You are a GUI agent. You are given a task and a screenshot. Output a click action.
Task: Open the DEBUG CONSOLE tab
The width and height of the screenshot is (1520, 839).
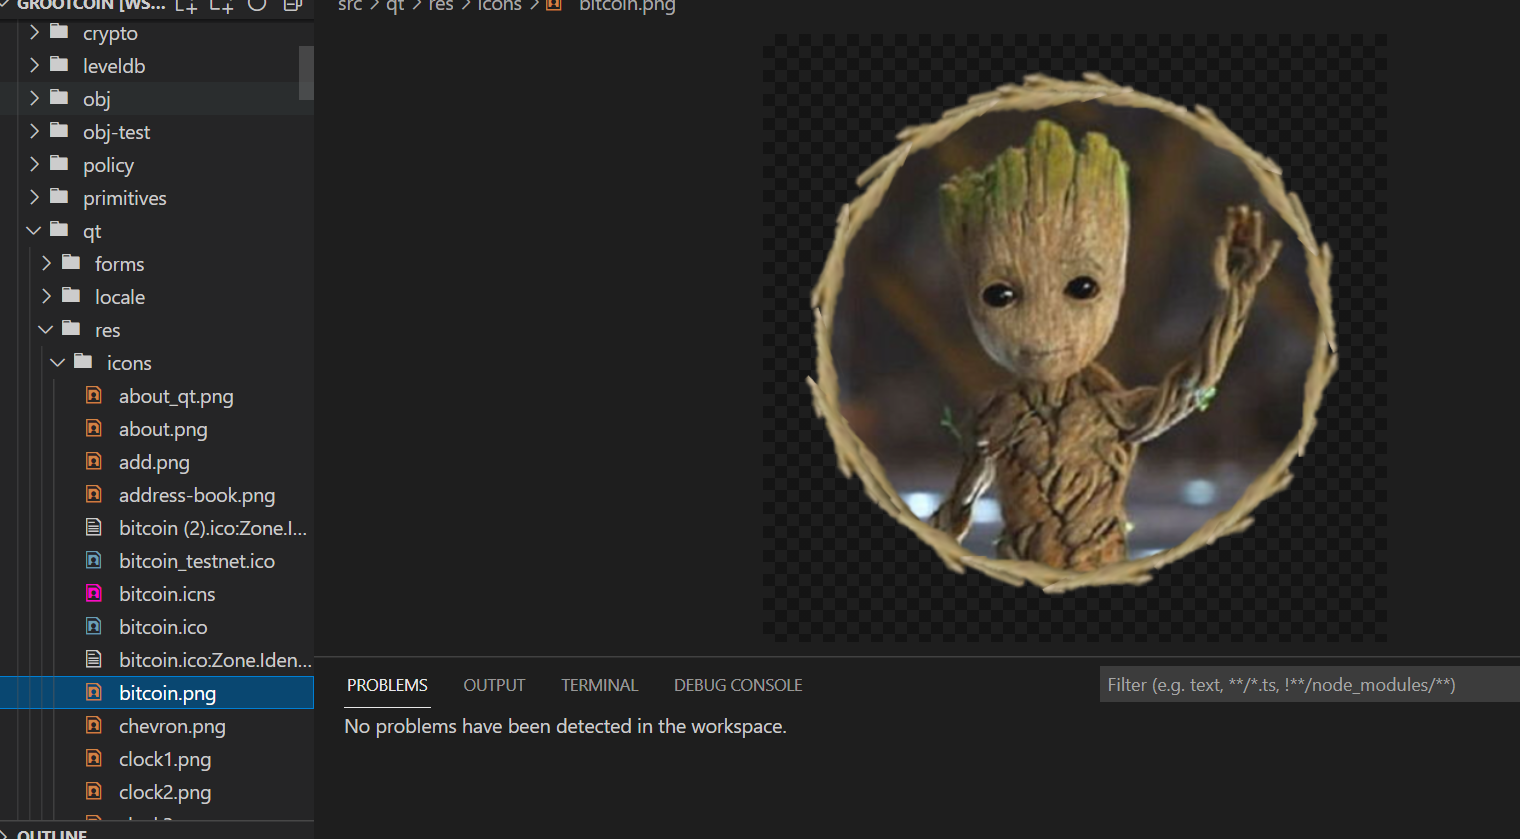tap(738, 685)
